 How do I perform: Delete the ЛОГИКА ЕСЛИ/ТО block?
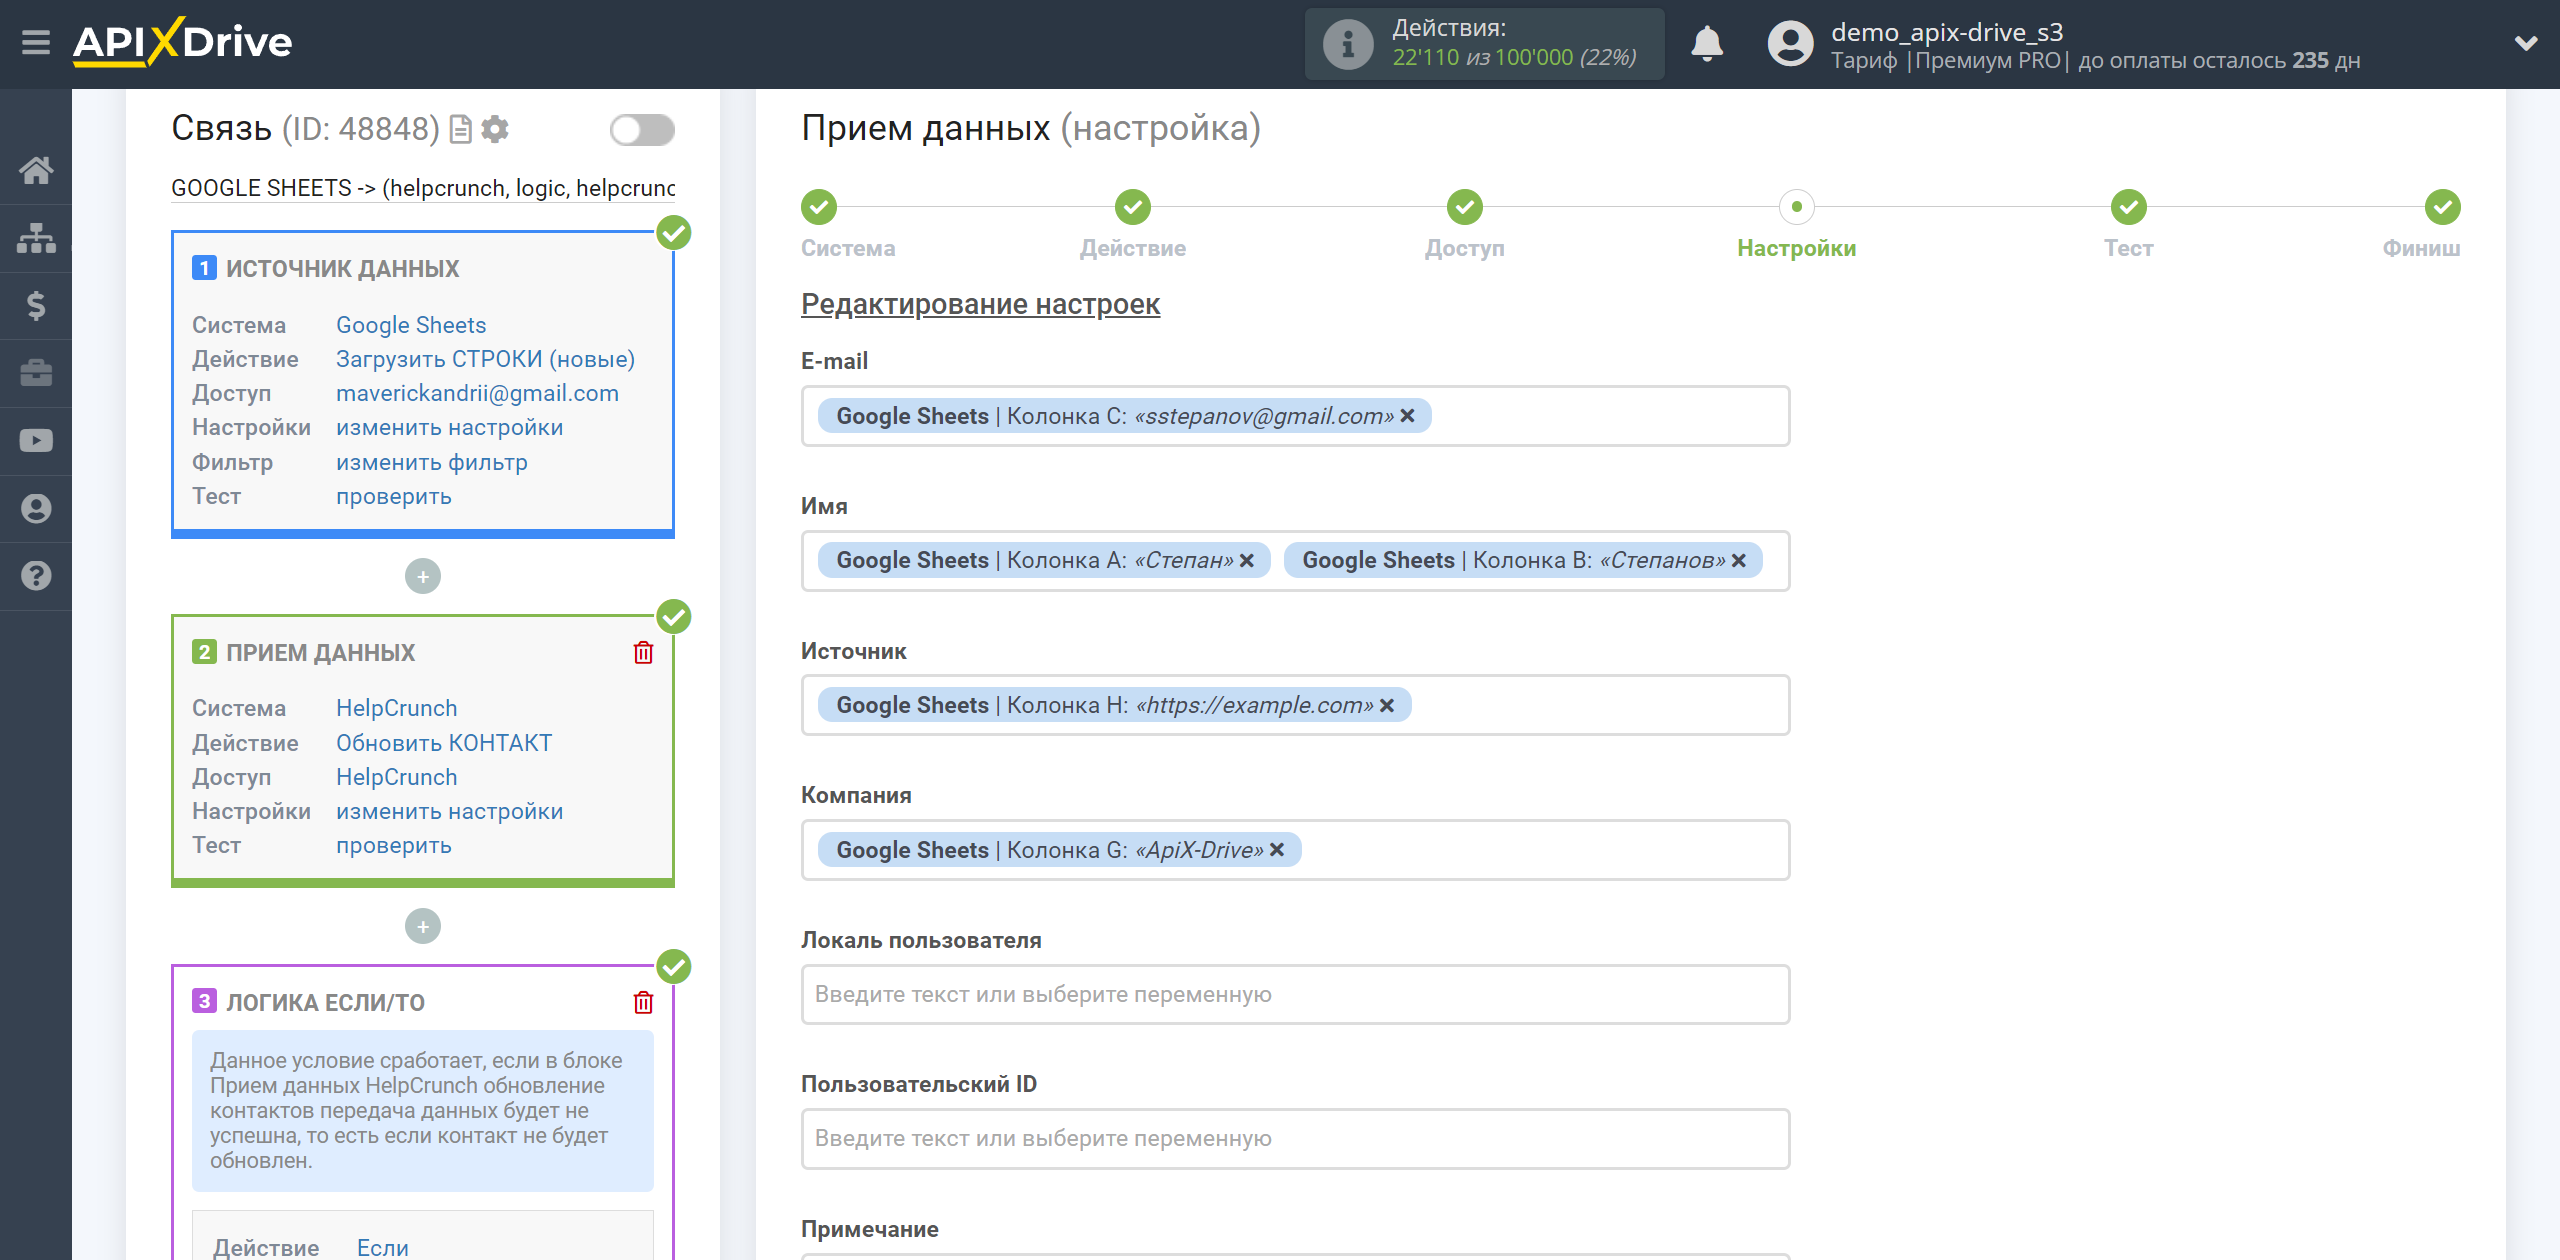click(643, 1002)
